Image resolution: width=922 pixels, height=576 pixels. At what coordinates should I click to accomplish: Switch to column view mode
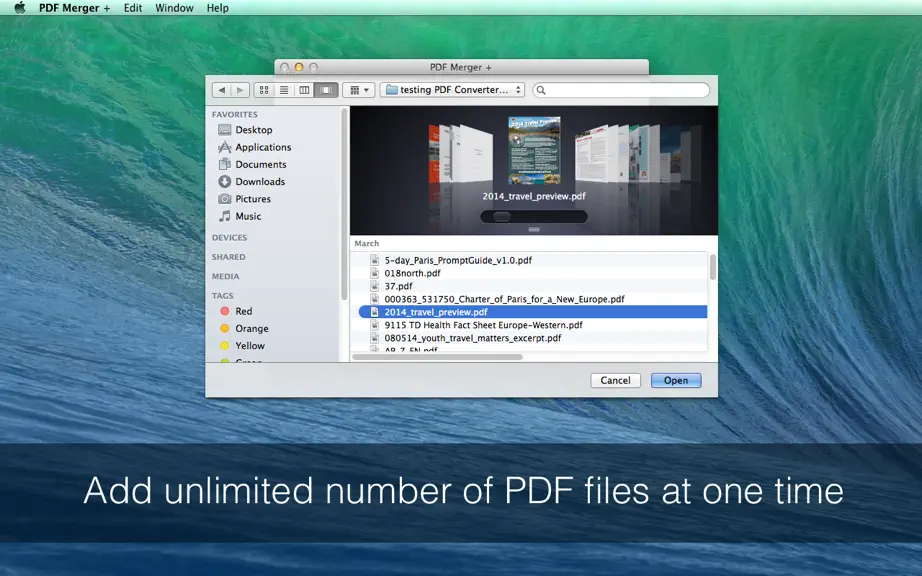click(304, 90)
